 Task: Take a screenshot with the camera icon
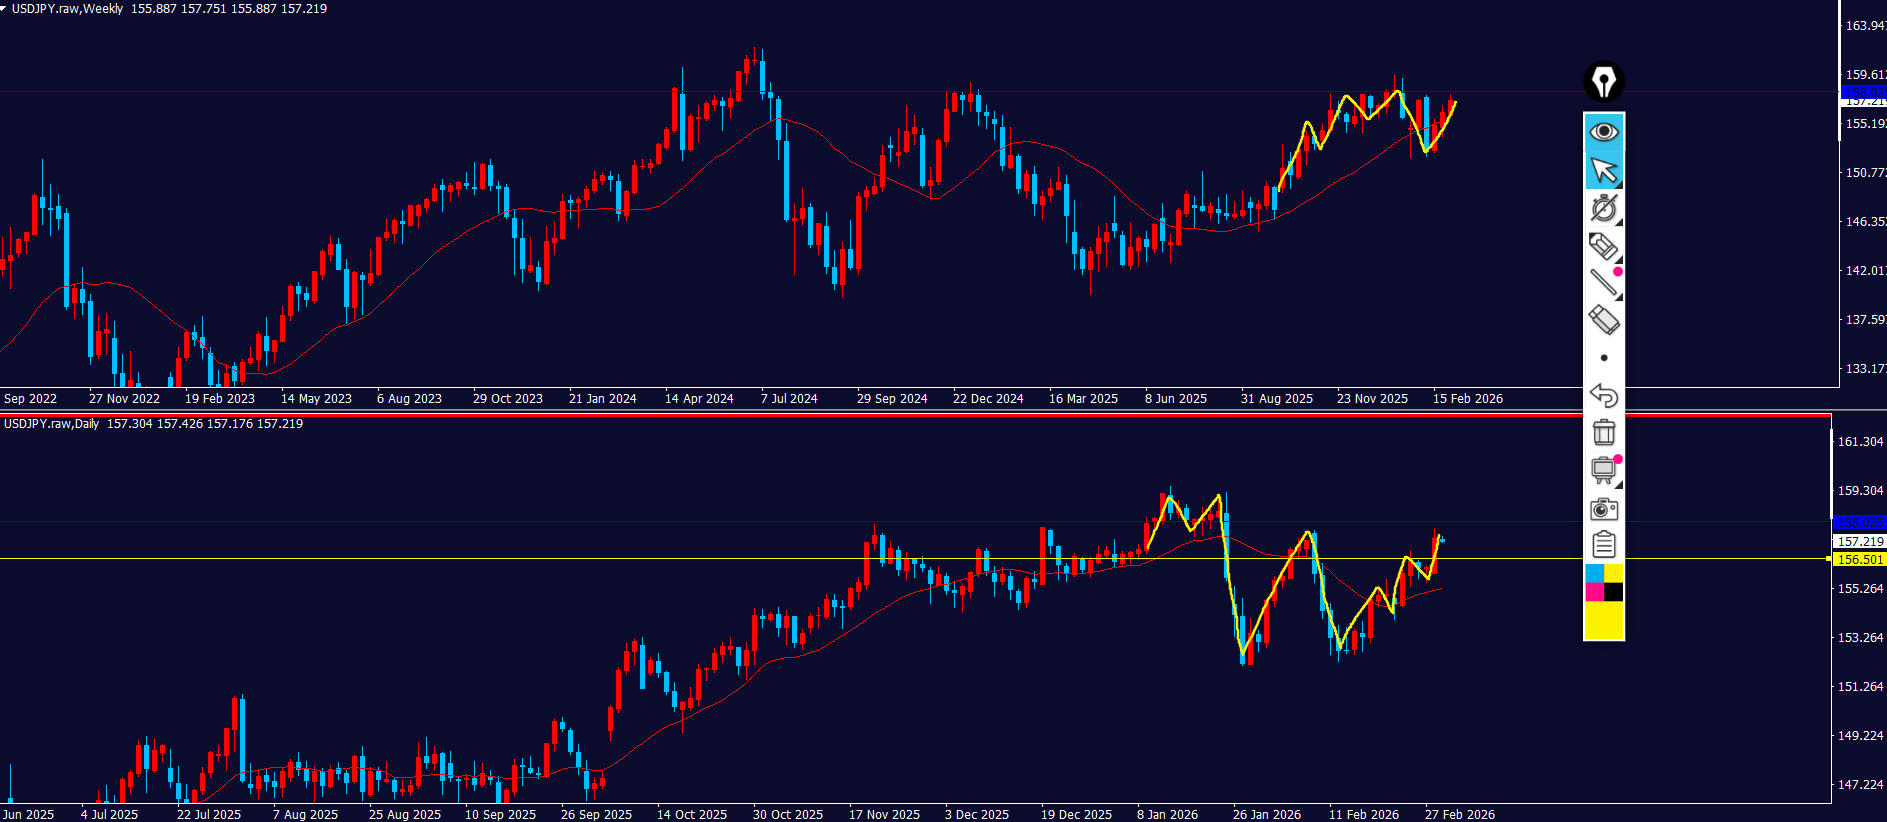pos(1603,509)
